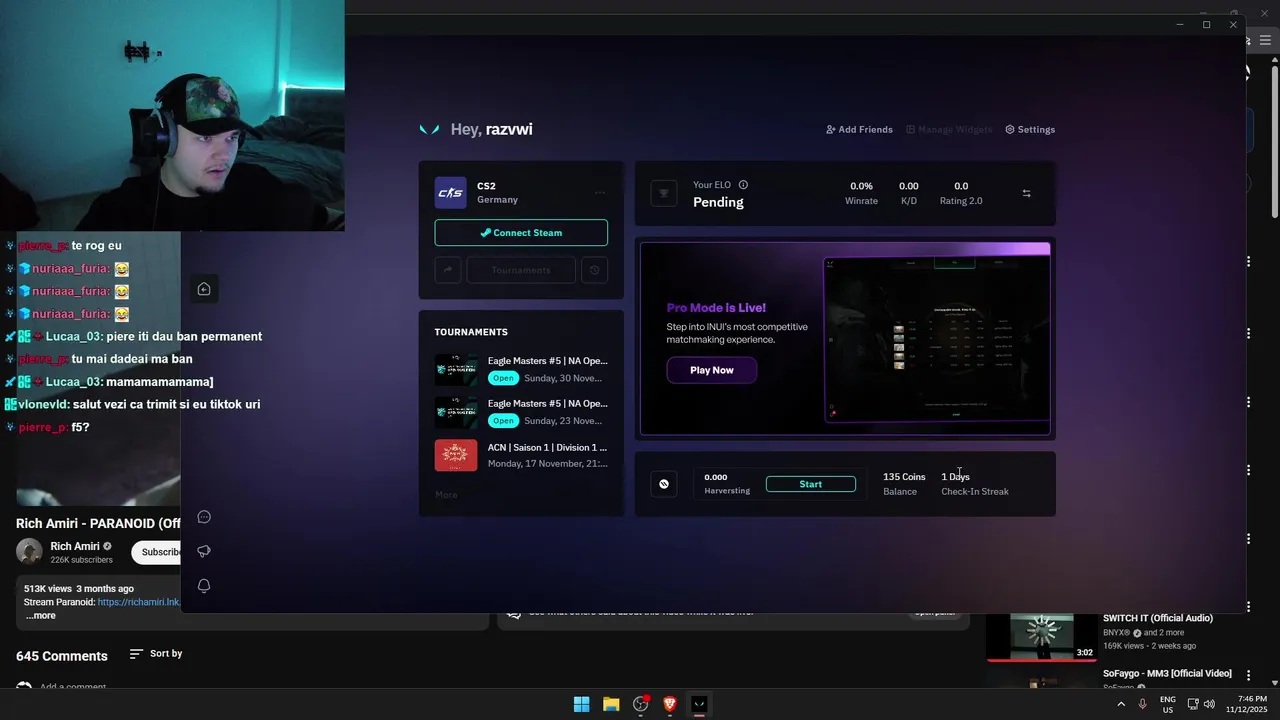Click Rich Amiri channel avatar on YouTube
The height and width of the screenshot is (720, 1280).
pyautogui.click(x=29, y=552)
